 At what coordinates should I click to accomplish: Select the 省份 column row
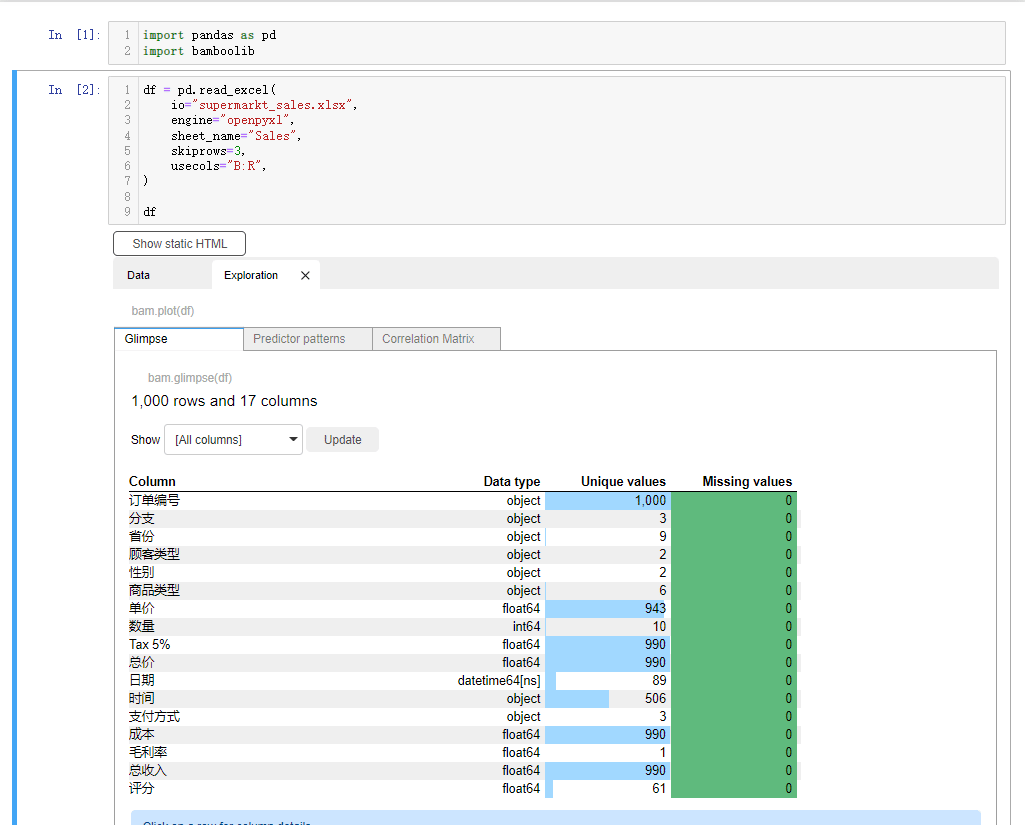(x=463, y=536)
